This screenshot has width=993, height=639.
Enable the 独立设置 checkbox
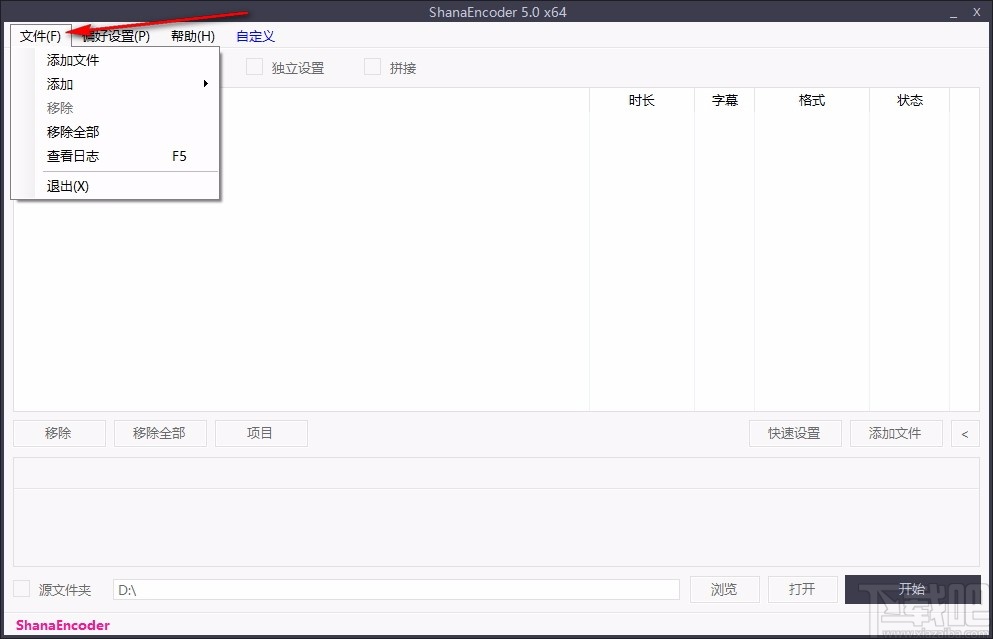[x=254, y=67]
